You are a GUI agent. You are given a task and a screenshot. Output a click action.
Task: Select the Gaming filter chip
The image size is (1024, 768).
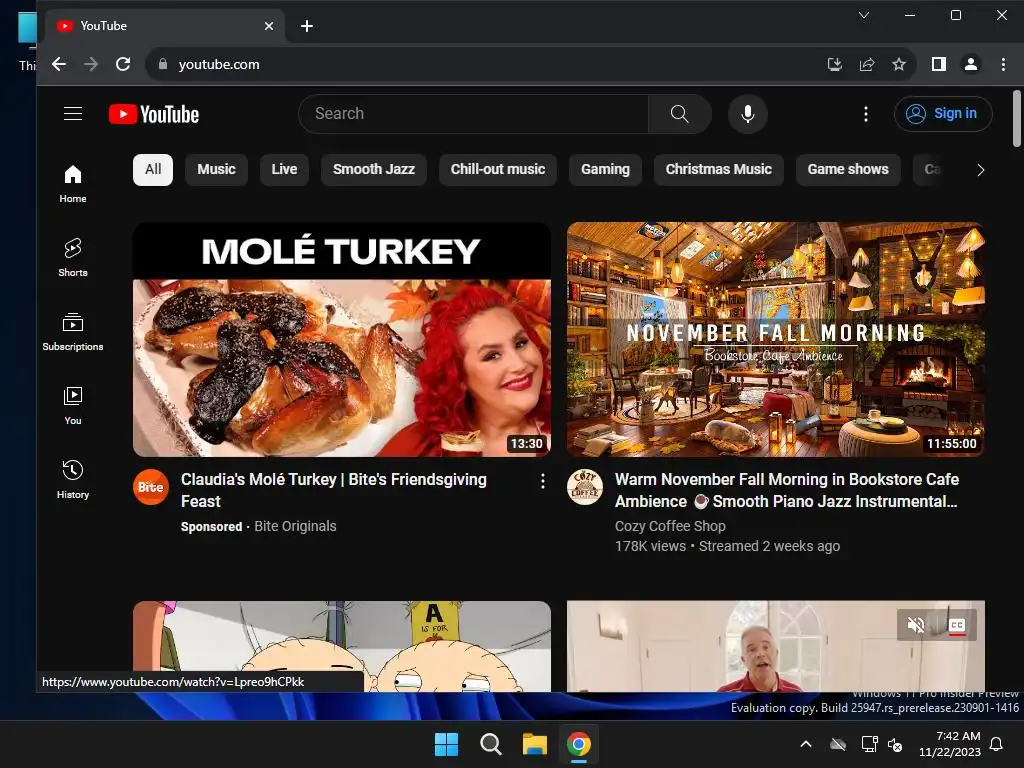[x=605, y=170]
